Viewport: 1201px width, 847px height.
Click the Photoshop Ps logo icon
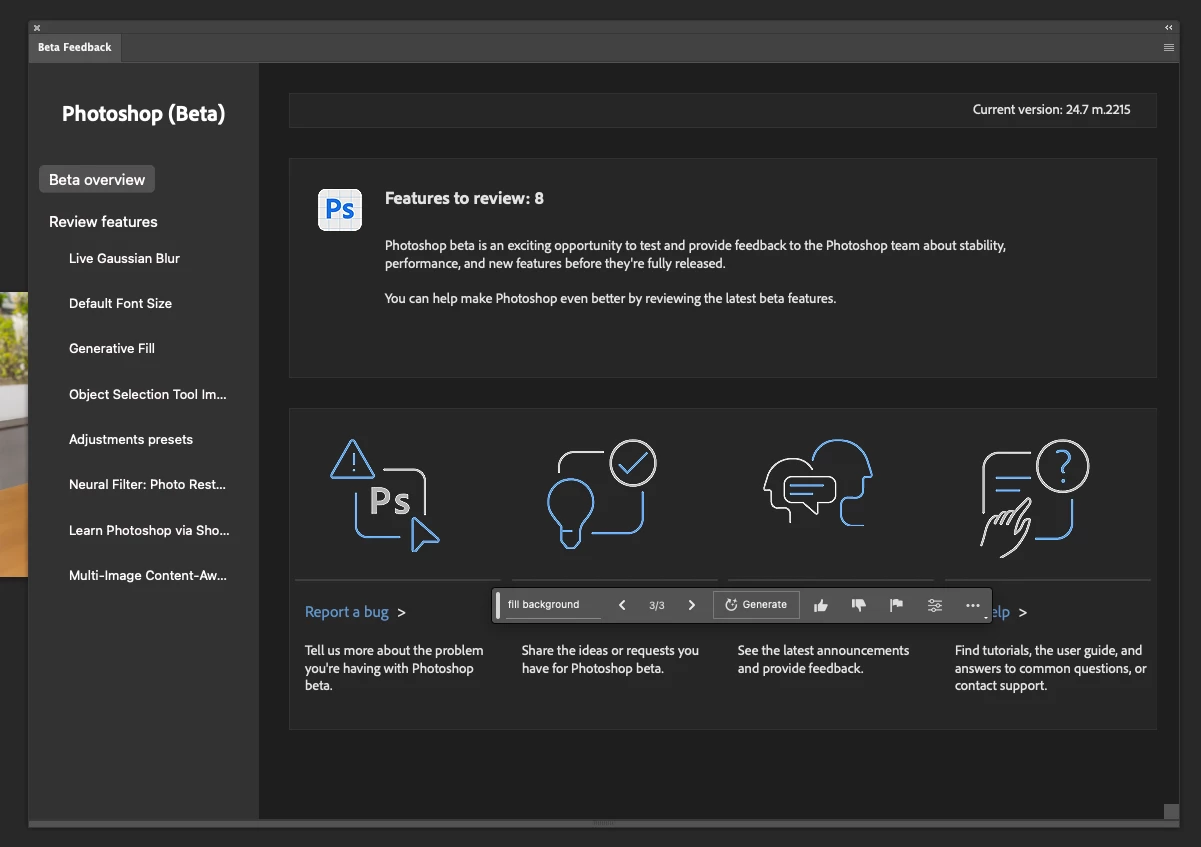340,209
